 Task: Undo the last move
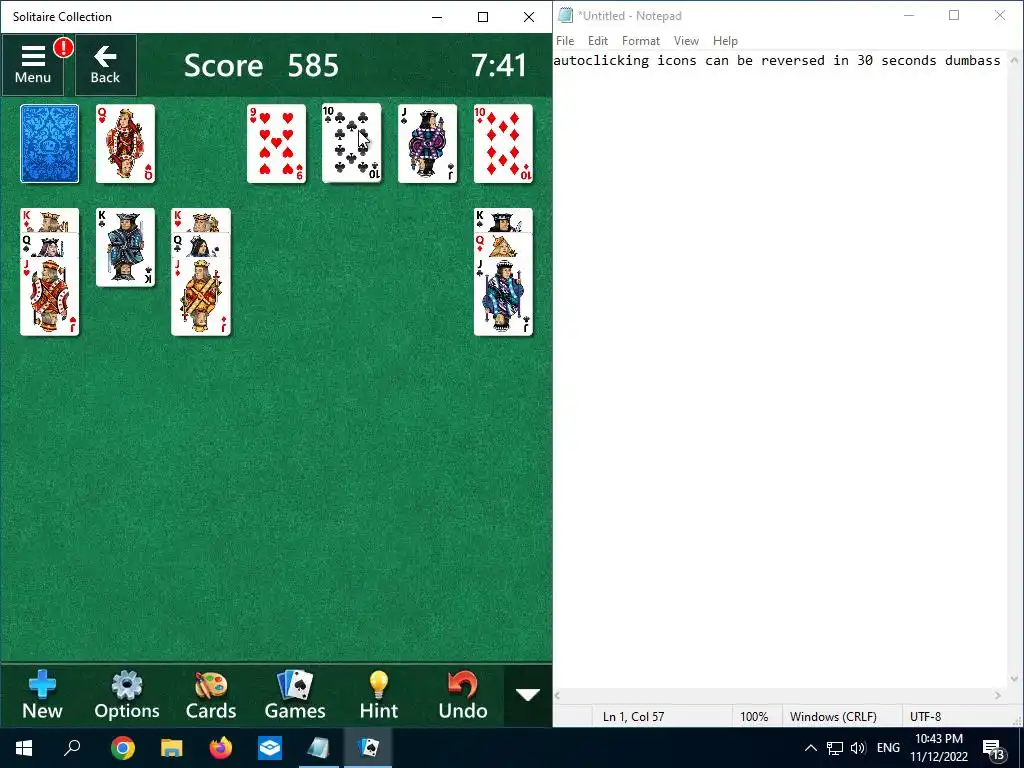pos(462,696)
